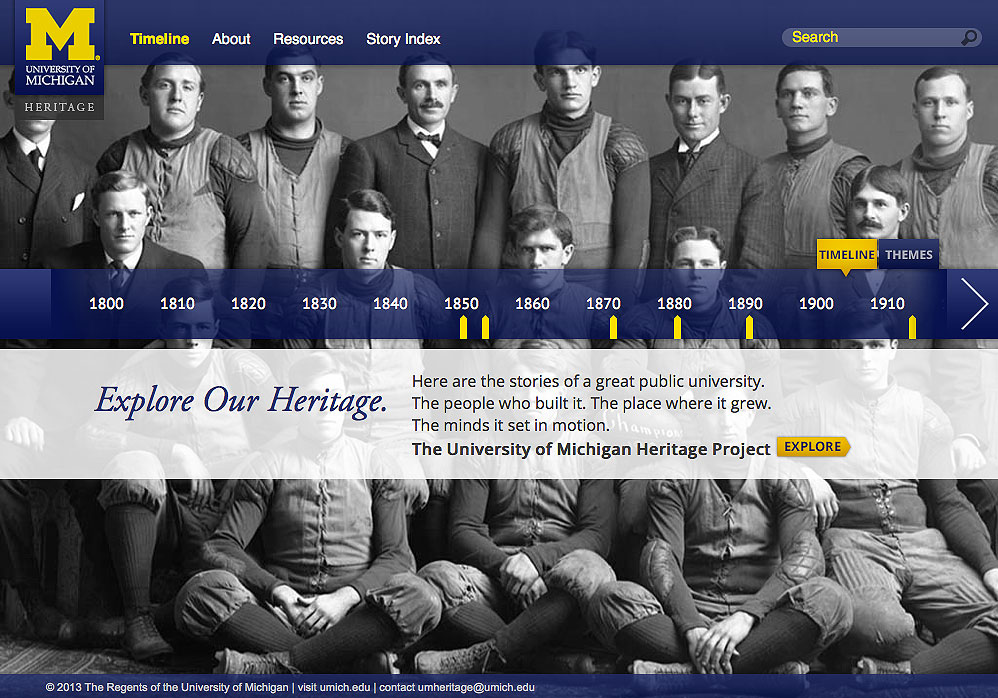Select decade 1870 on timeline
This screenshot has height=698, width=998.
[603, 304]
